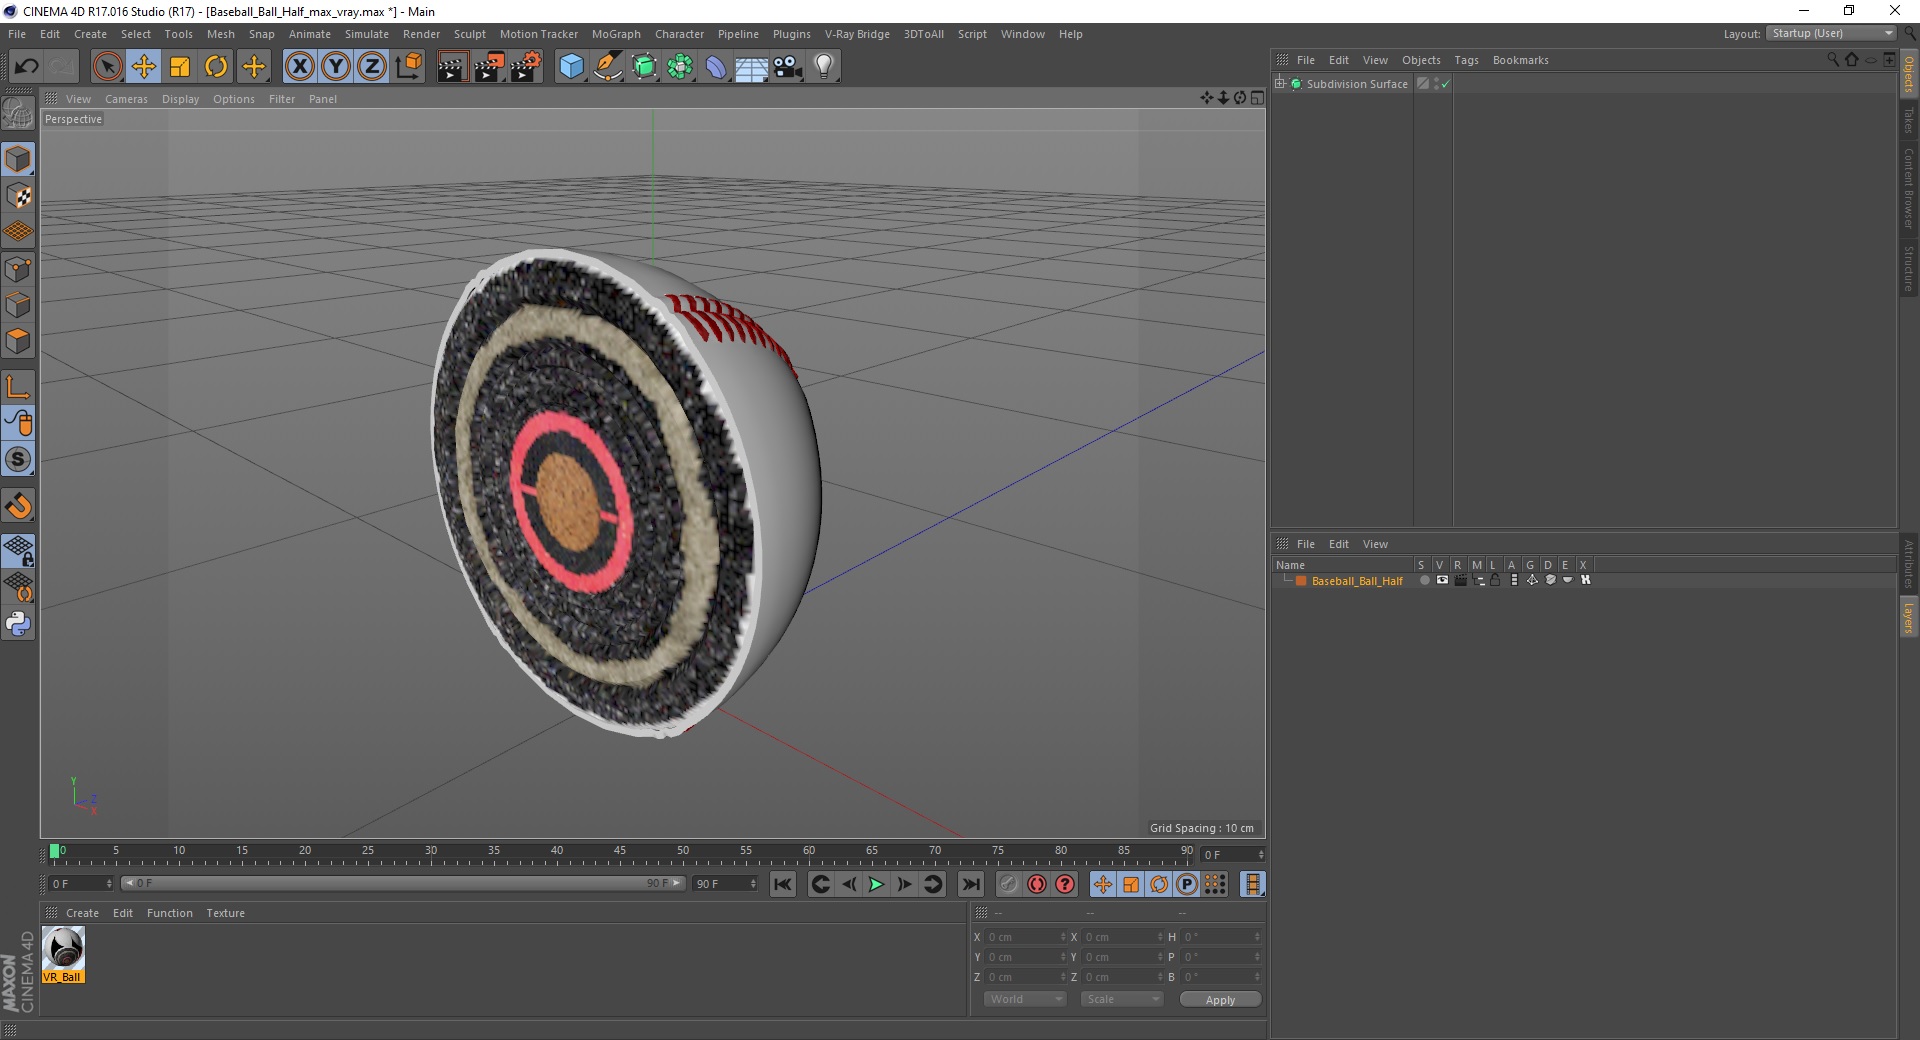Open the Array modeling objects icon
The width and height of the screenshot is (1920, 1040).
[681, 67]
